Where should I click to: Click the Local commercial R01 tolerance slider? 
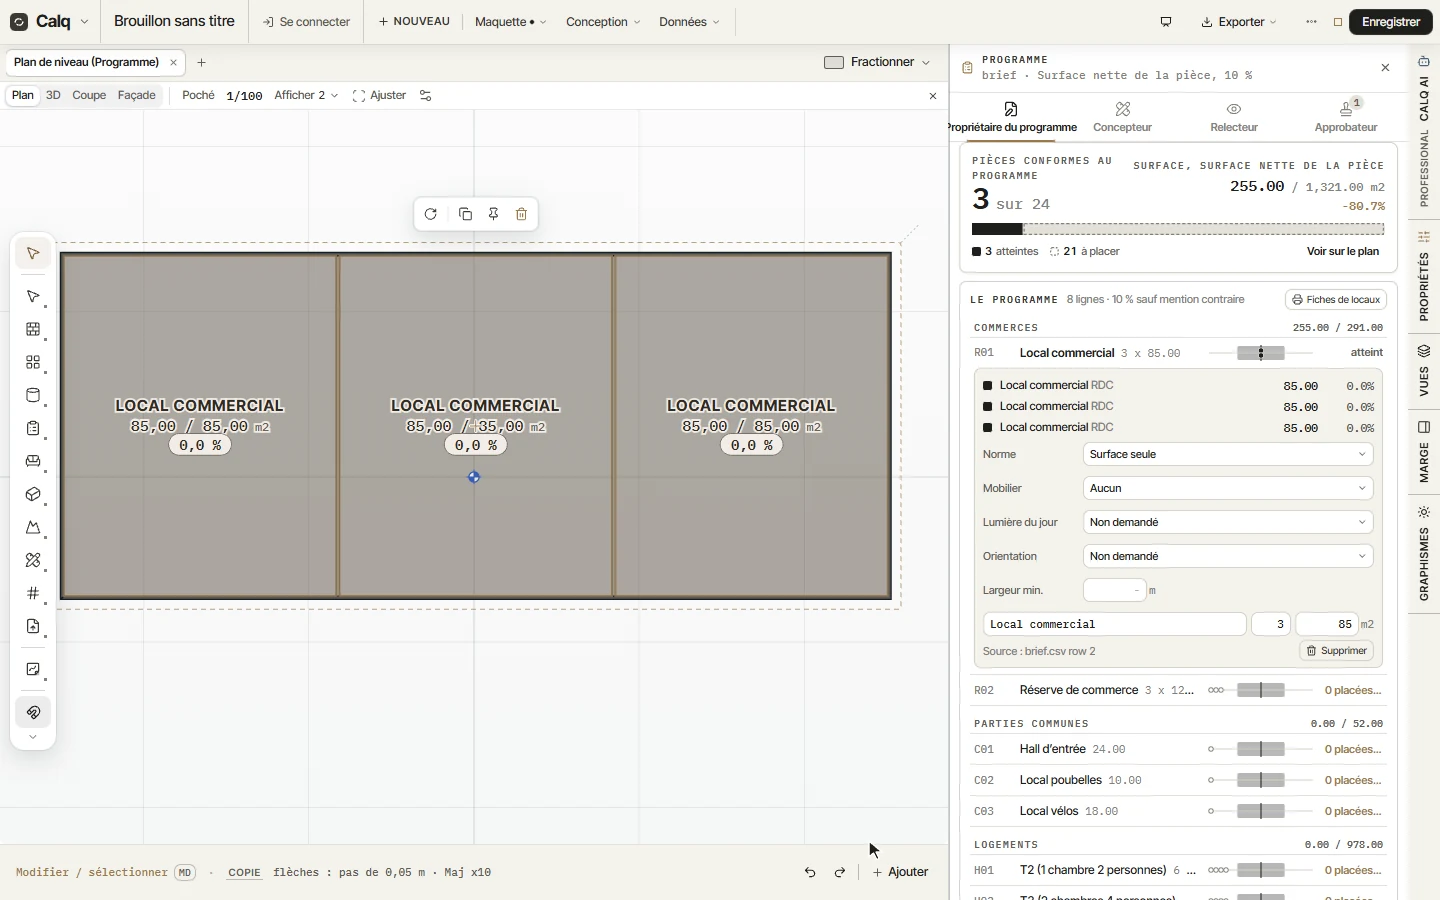pyautogui.click(x=1261, y=353)
